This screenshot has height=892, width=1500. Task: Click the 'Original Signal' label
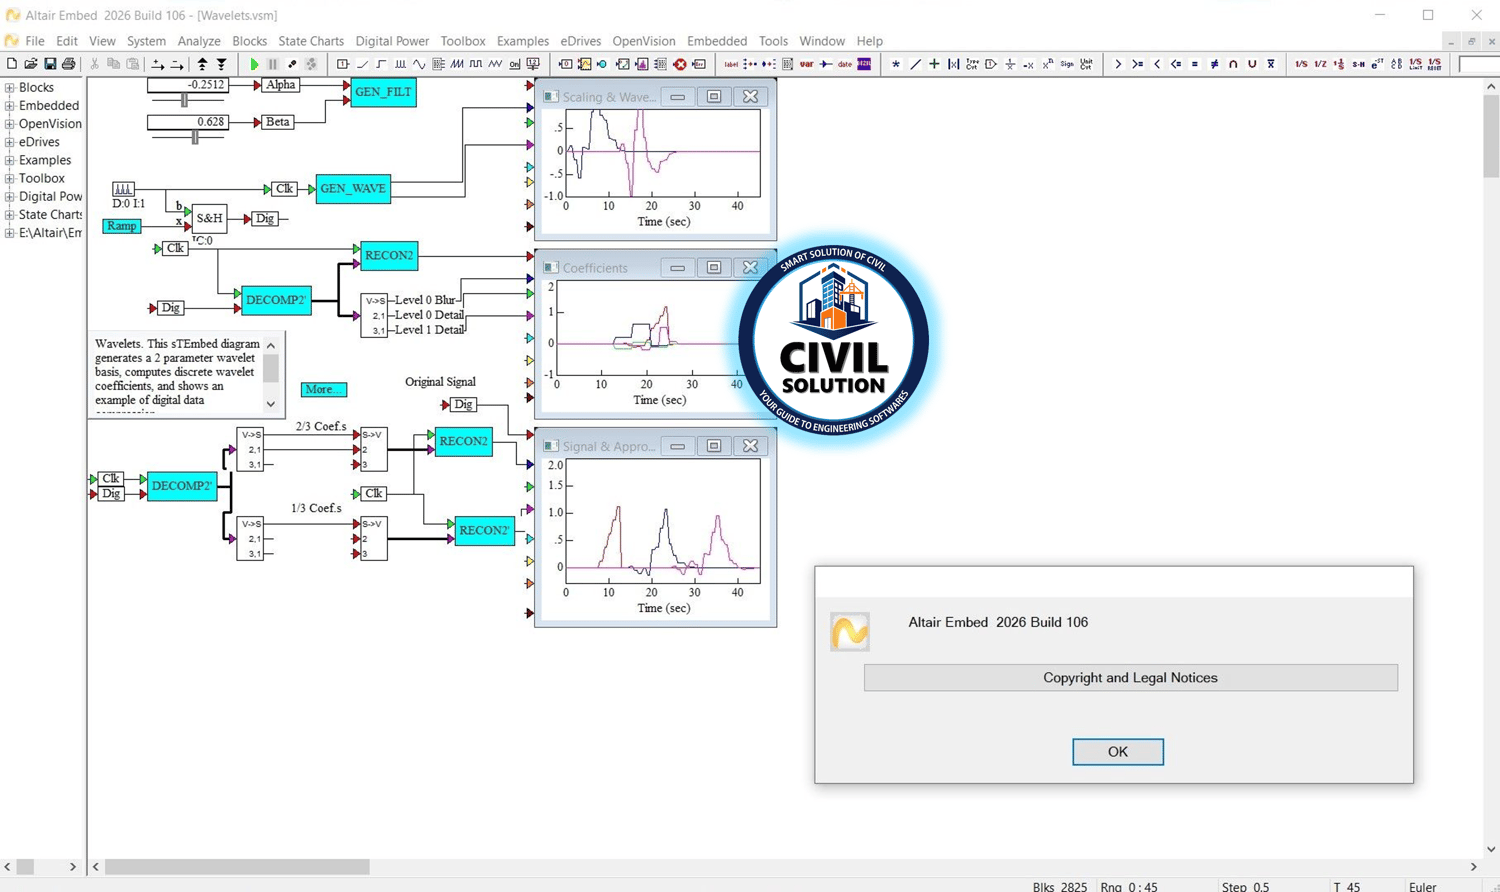point(440,382)
